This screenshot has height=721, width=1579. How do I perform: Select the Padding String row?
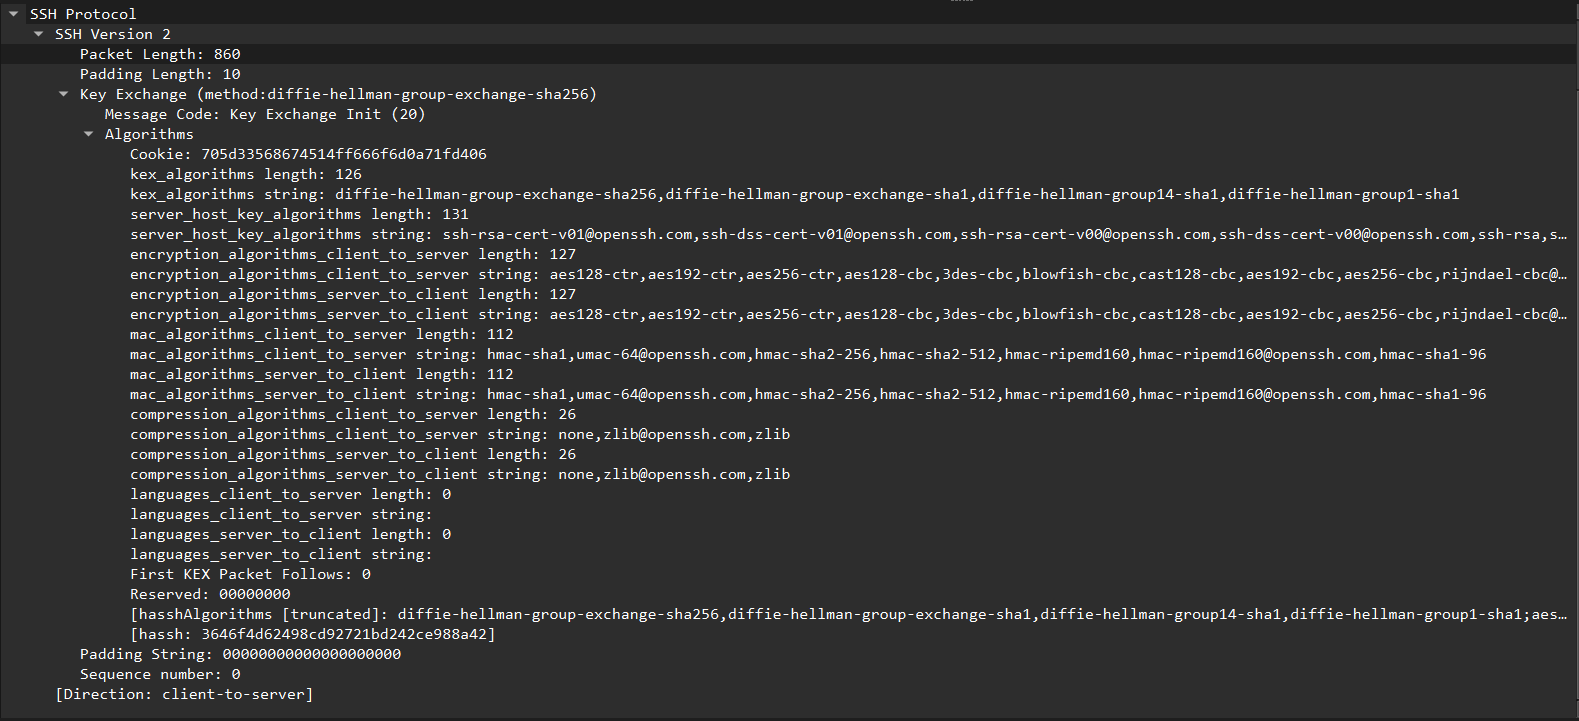(240, 654)
